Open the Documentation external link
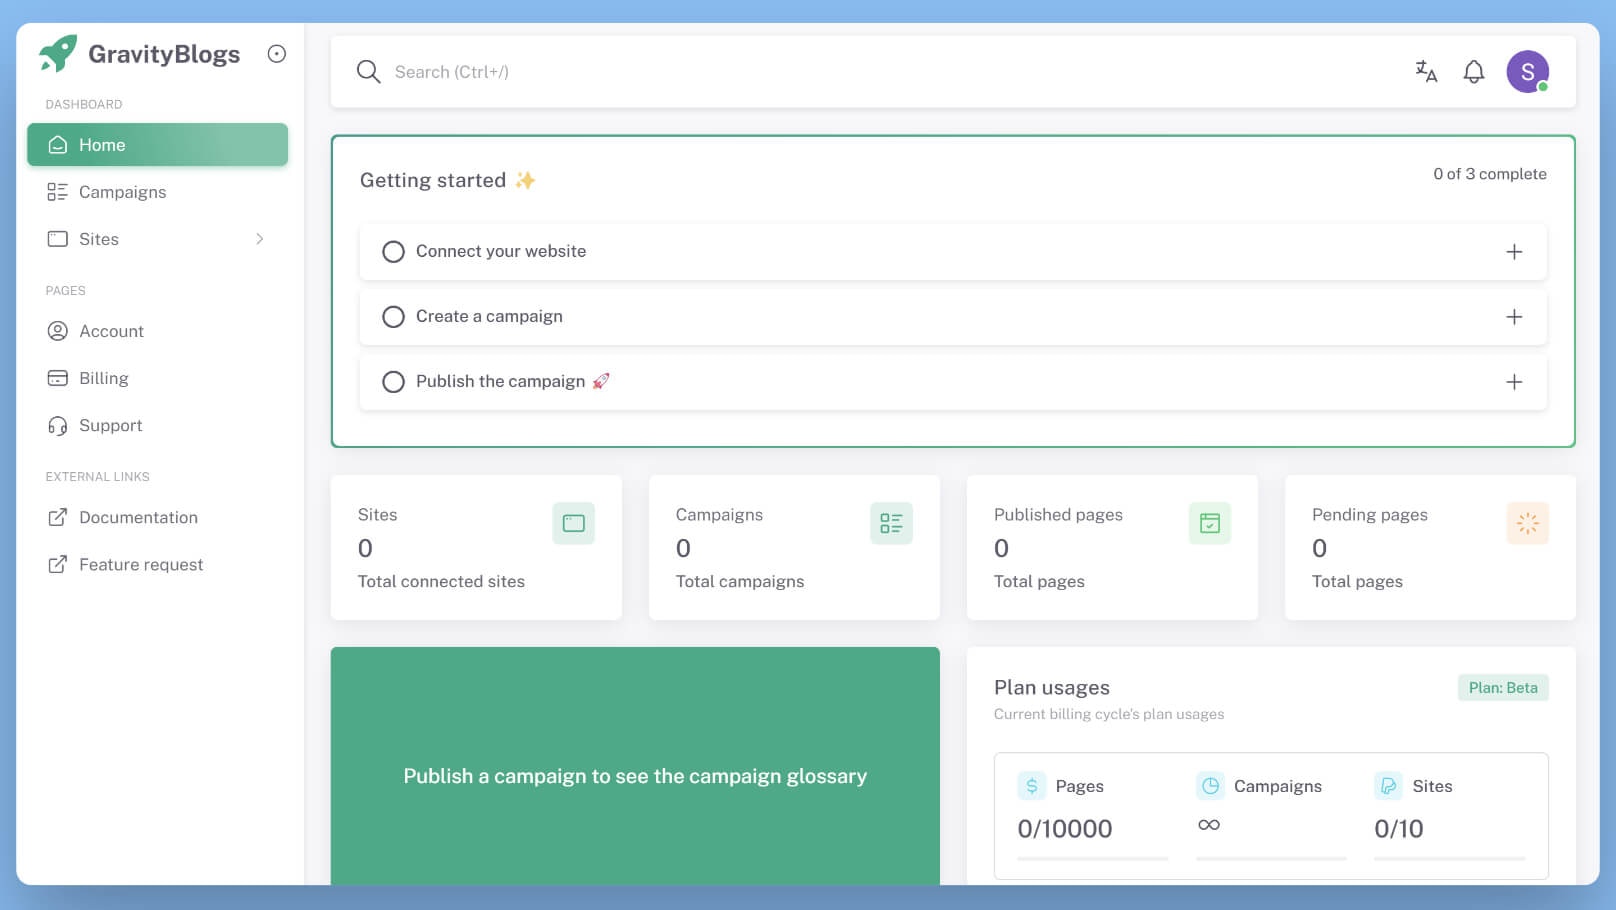The image size is (1616, 910). (137, 517)
